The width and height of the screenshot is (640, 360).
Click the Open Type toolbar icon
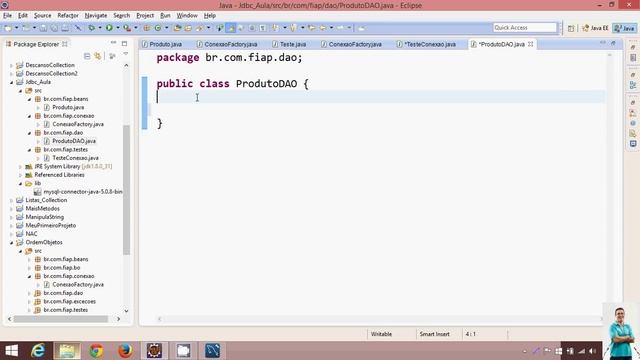177,28
